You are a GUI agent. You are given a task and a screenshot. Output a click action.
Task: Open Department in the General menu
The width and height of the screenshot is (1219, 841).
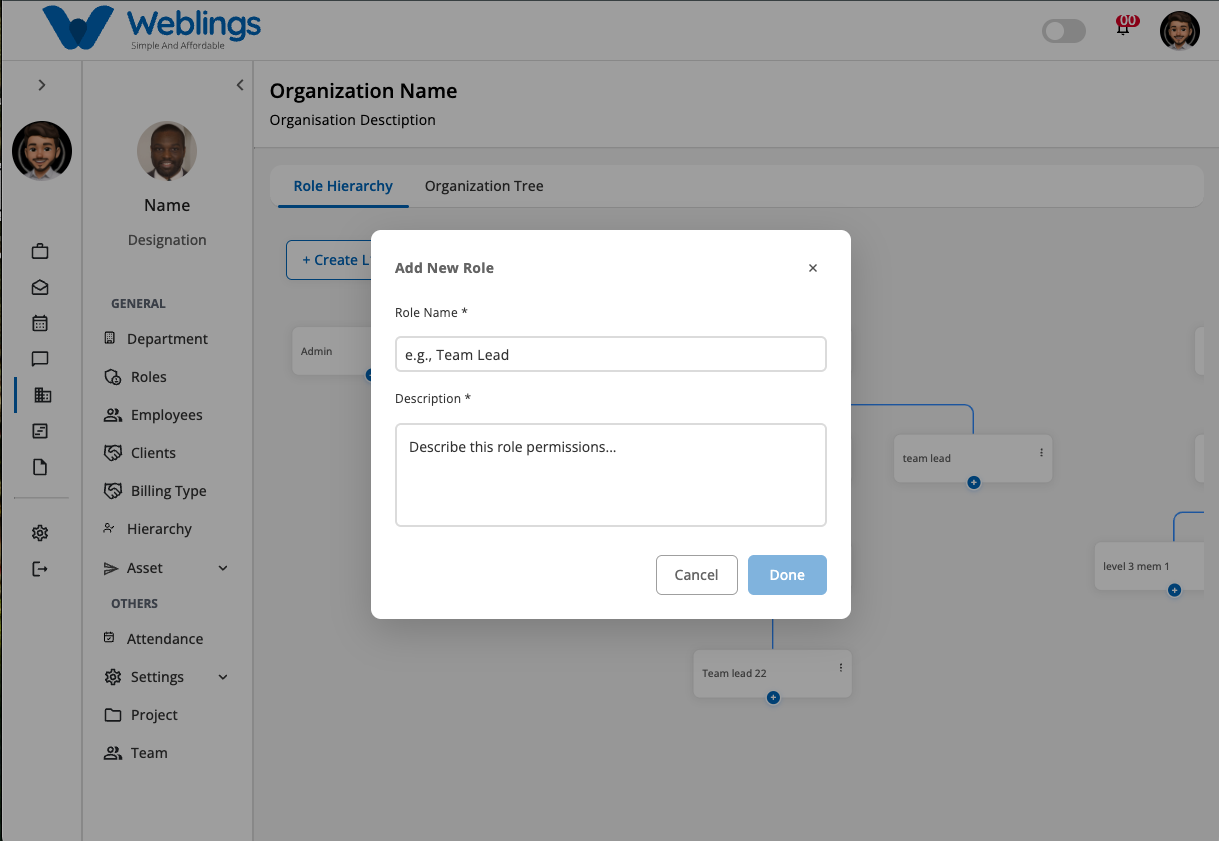pyautogui.click(x=157, y=339)
